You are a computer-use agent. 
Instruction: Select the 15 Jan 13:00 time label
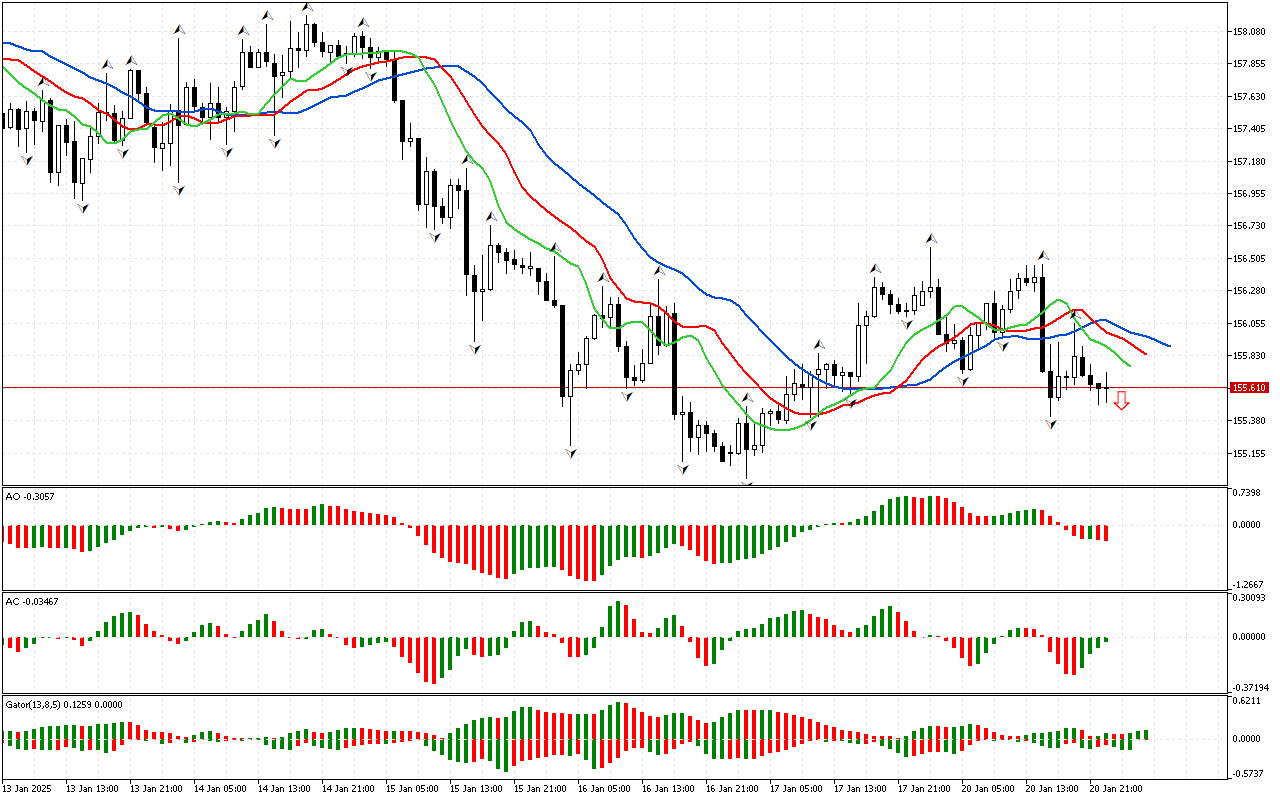coord(476,789)
